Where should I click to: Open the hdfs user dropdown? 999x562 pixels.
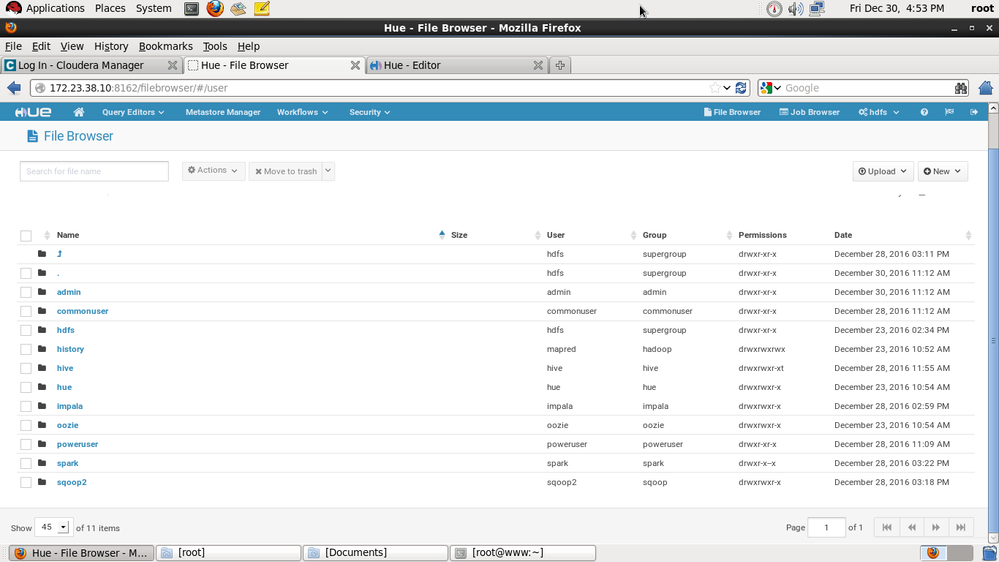(879, 112)
